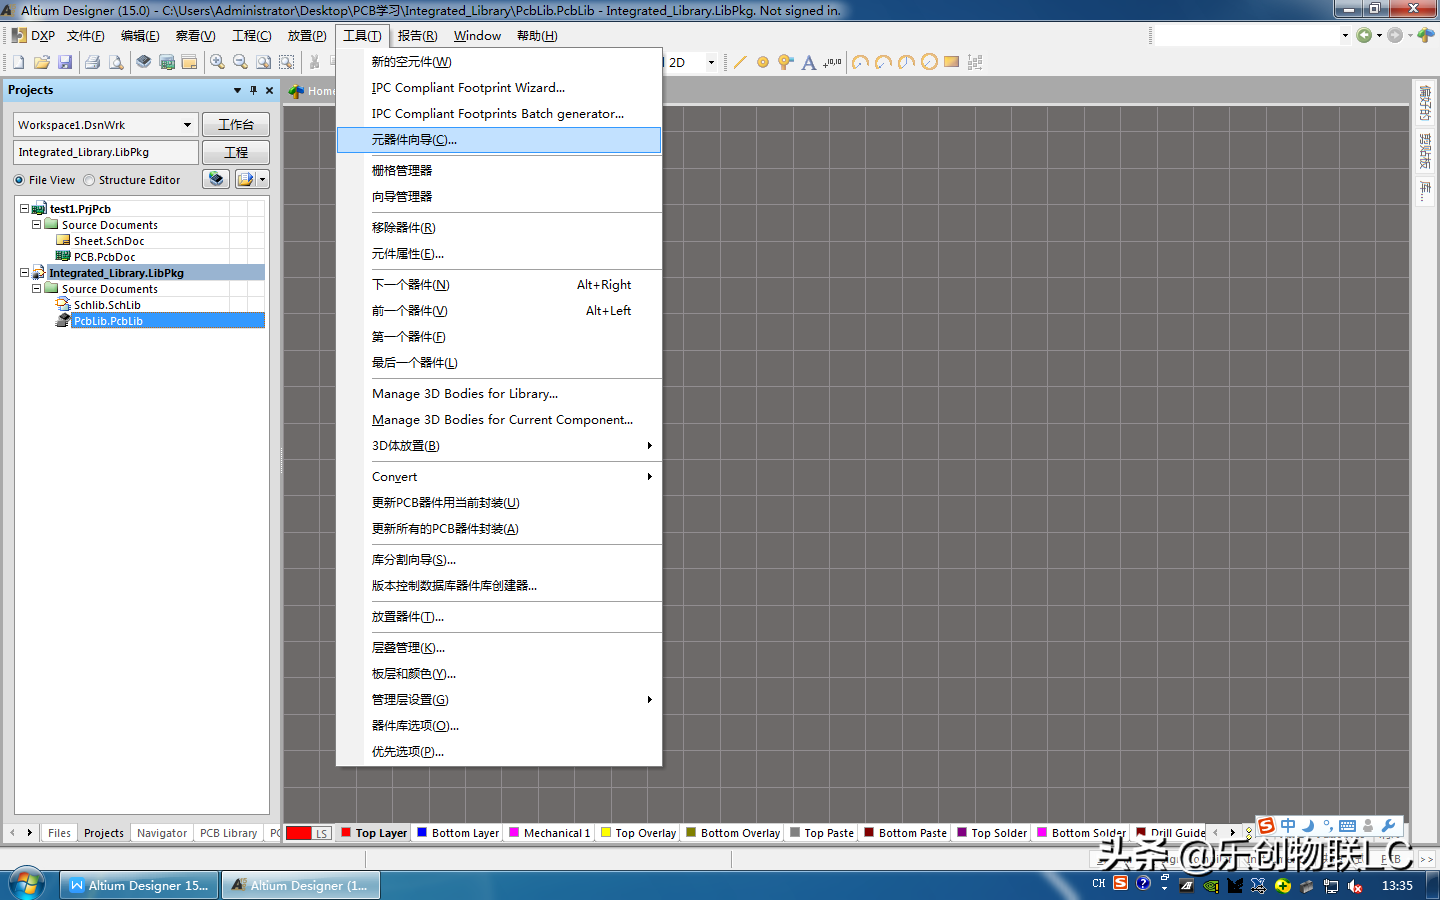This screenshot has height=900, width=1440.
Task: Select the File View radio button
Action: 19,180
